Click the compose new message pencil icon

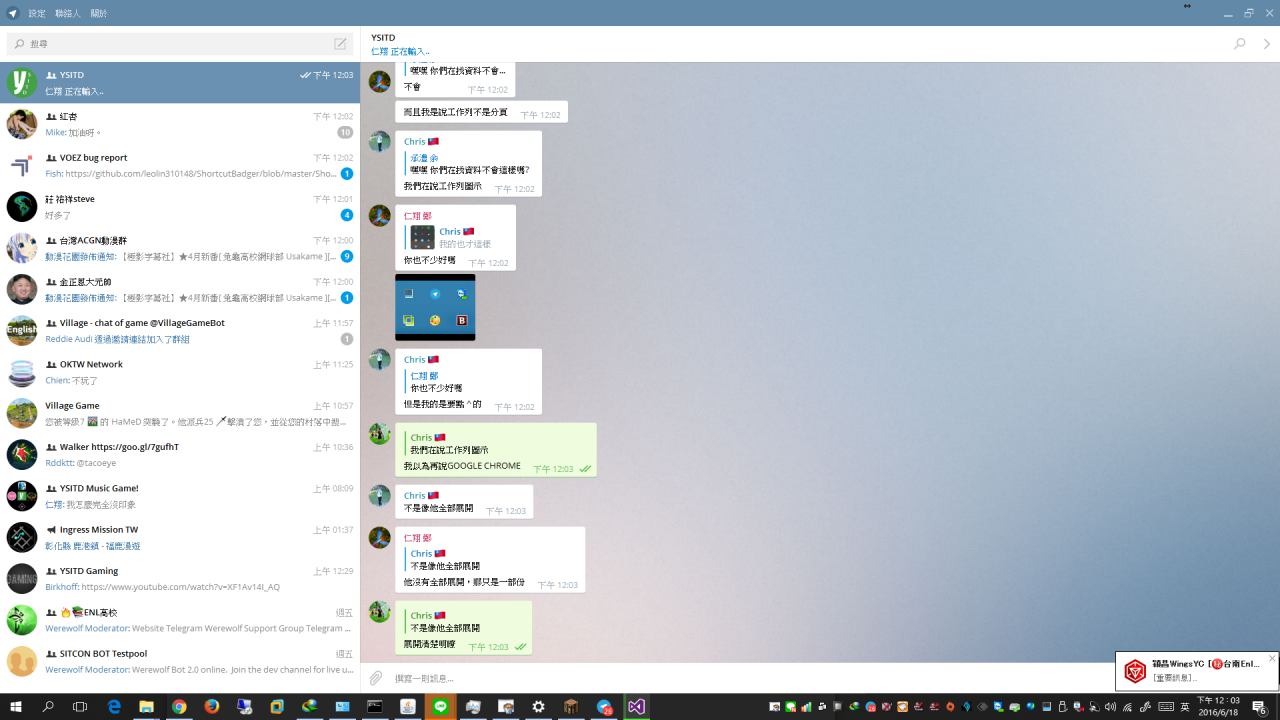coord(340,44)
